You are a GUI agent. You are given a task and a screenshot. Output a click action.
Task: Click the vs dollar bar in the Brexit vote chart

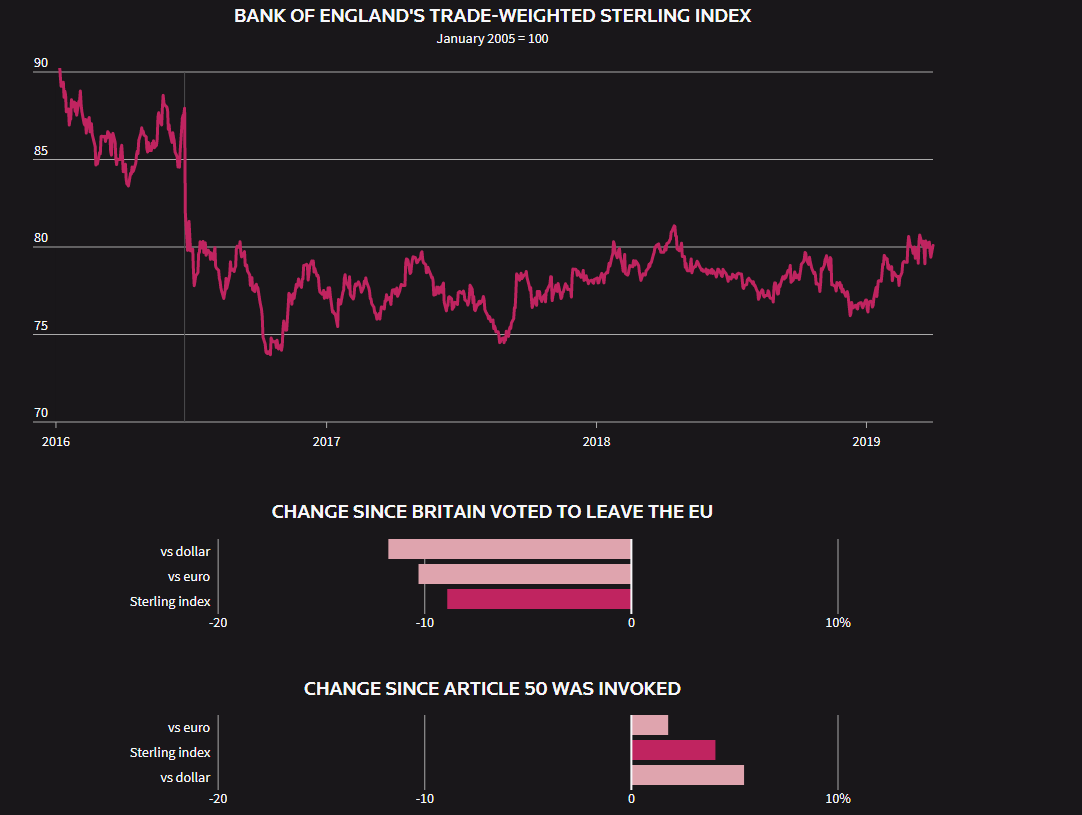pyautogui.click(x=509, y=549)
